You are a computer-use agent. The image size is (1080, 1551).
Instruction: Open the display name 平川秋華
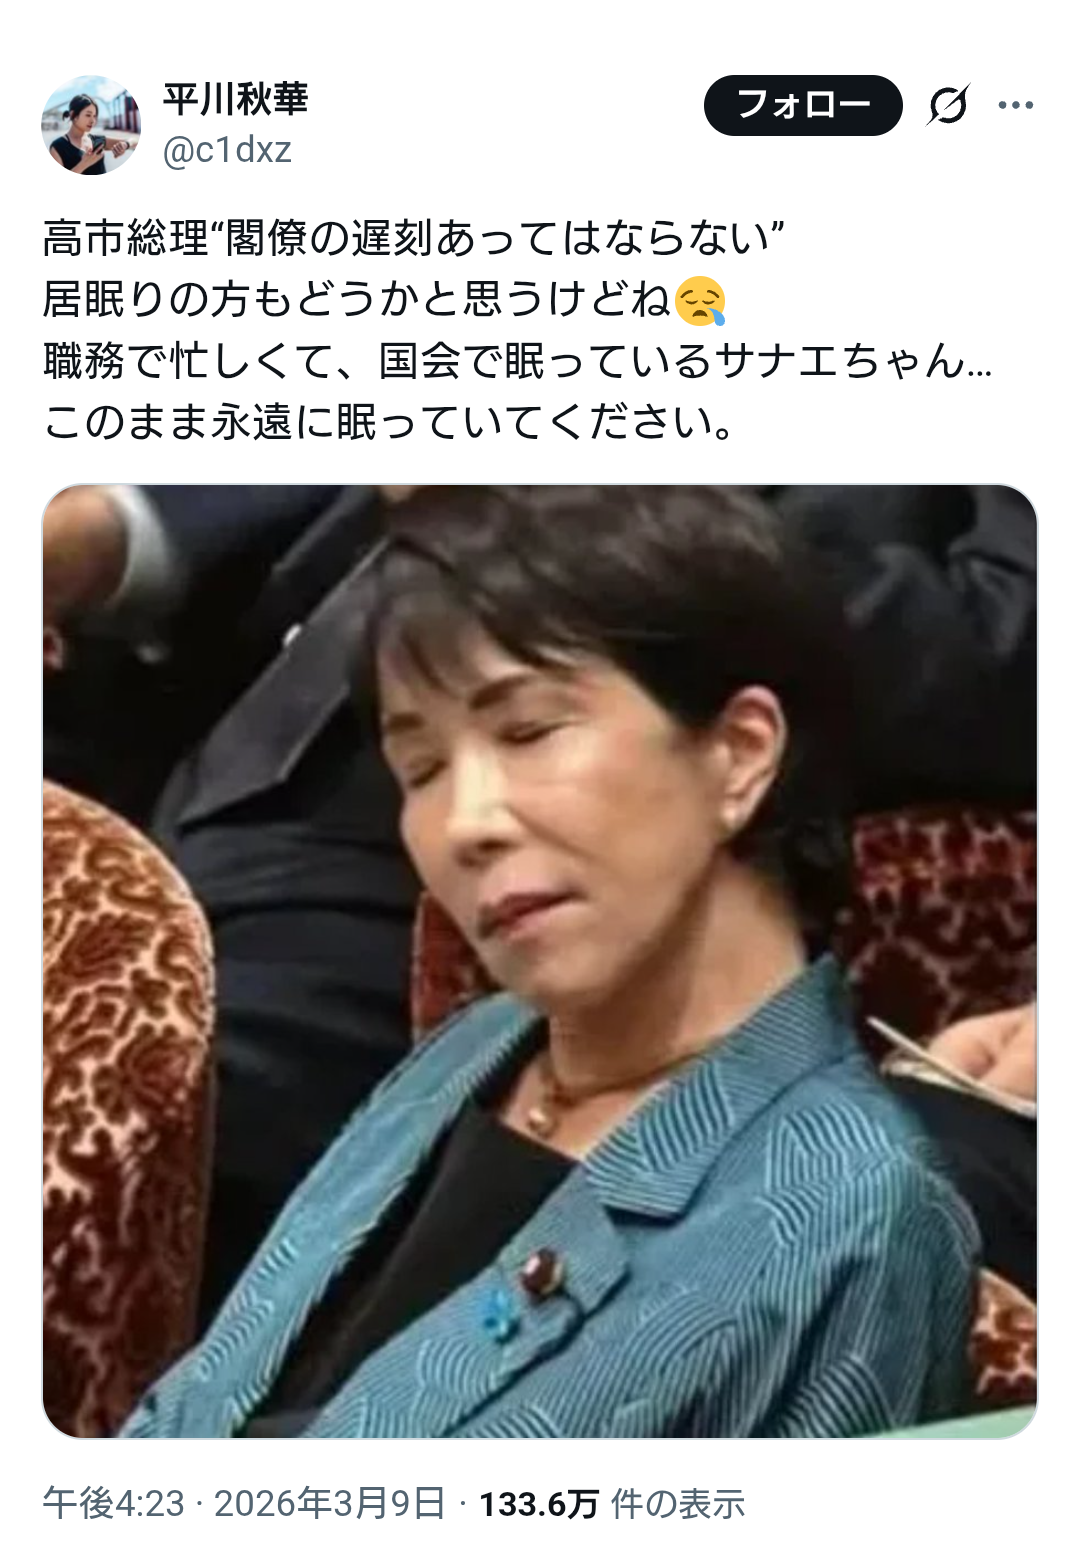(236, 99)
